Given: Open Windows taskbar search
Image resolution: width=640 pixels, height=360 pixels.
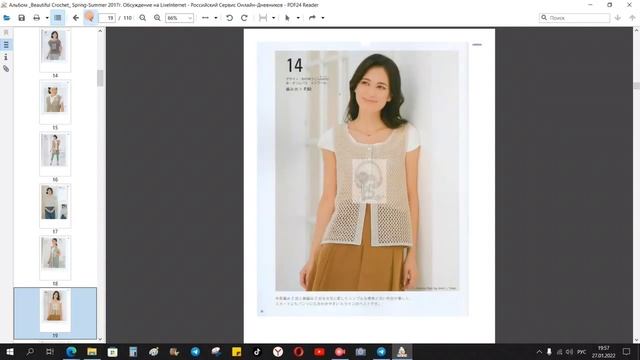Looking at the screenshot, I should coord(30,352).
